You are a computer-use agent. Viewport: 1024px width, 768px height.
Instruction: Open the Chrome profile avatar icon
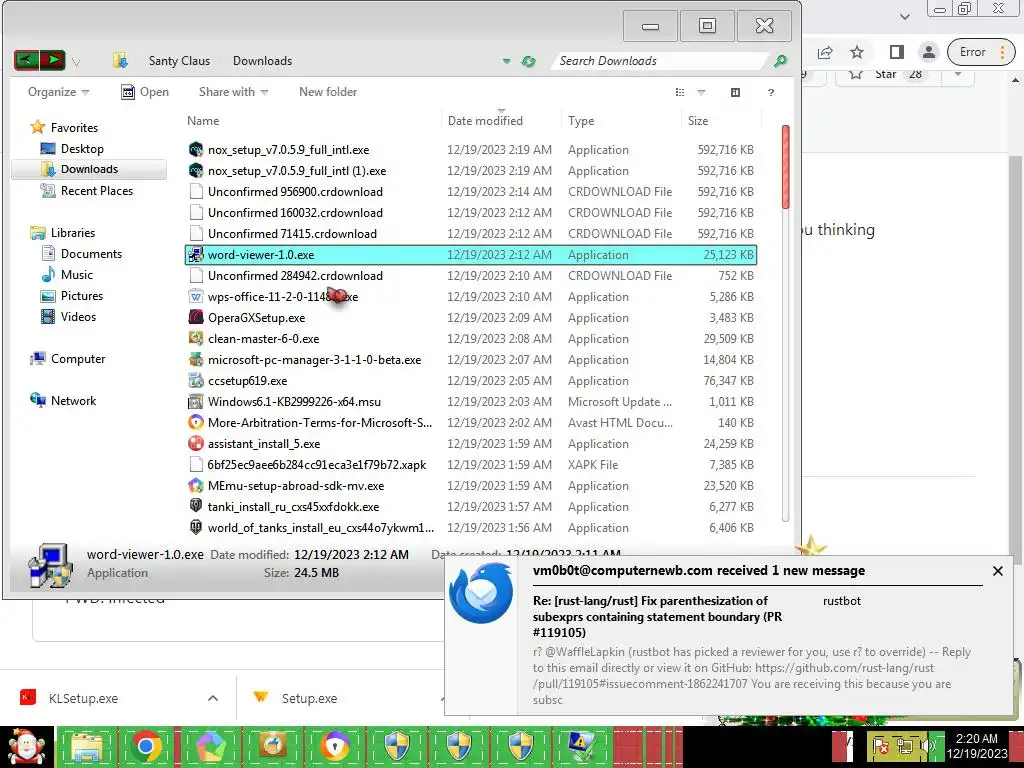coord(928,52)
